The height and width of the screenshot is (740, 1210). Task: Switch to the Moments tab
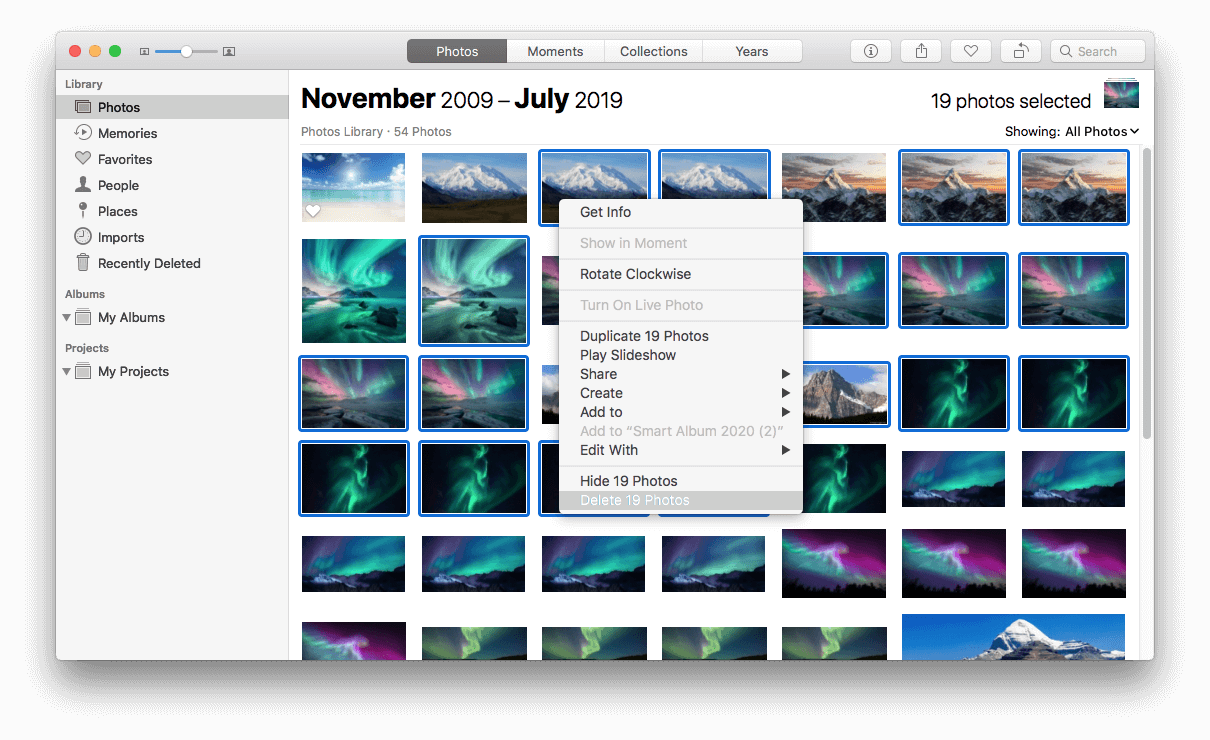coord(555,51)
